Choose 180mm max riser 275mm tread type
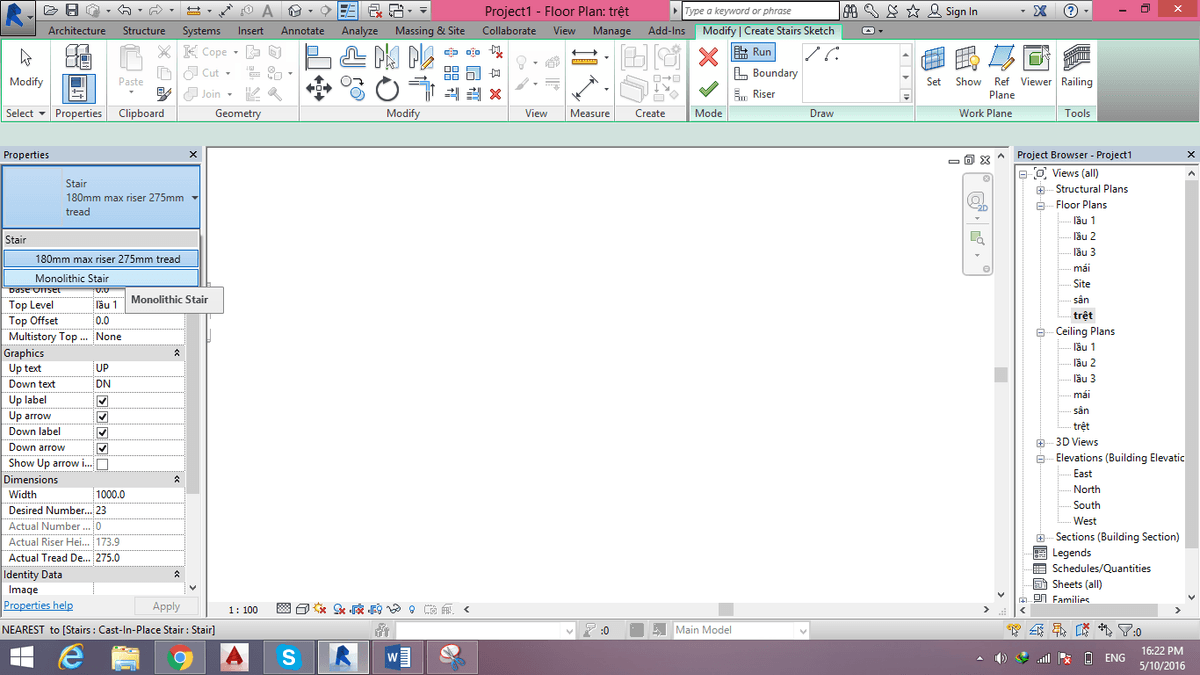The height and width of the screenshot is (675, 1200). click(x=101, y=259)
